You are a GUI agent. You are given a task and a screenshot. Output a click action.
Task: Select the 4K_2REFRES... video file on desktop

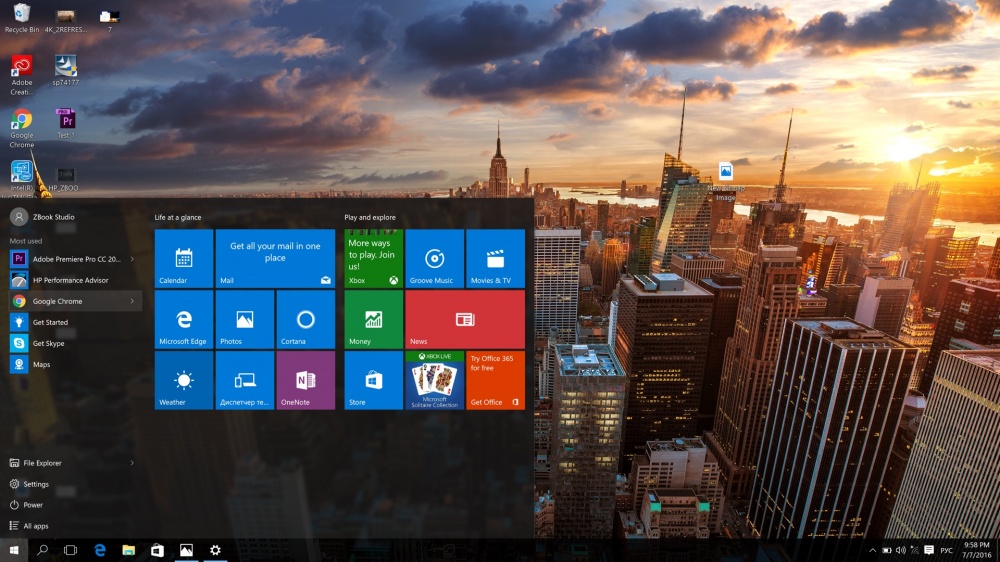66,21
